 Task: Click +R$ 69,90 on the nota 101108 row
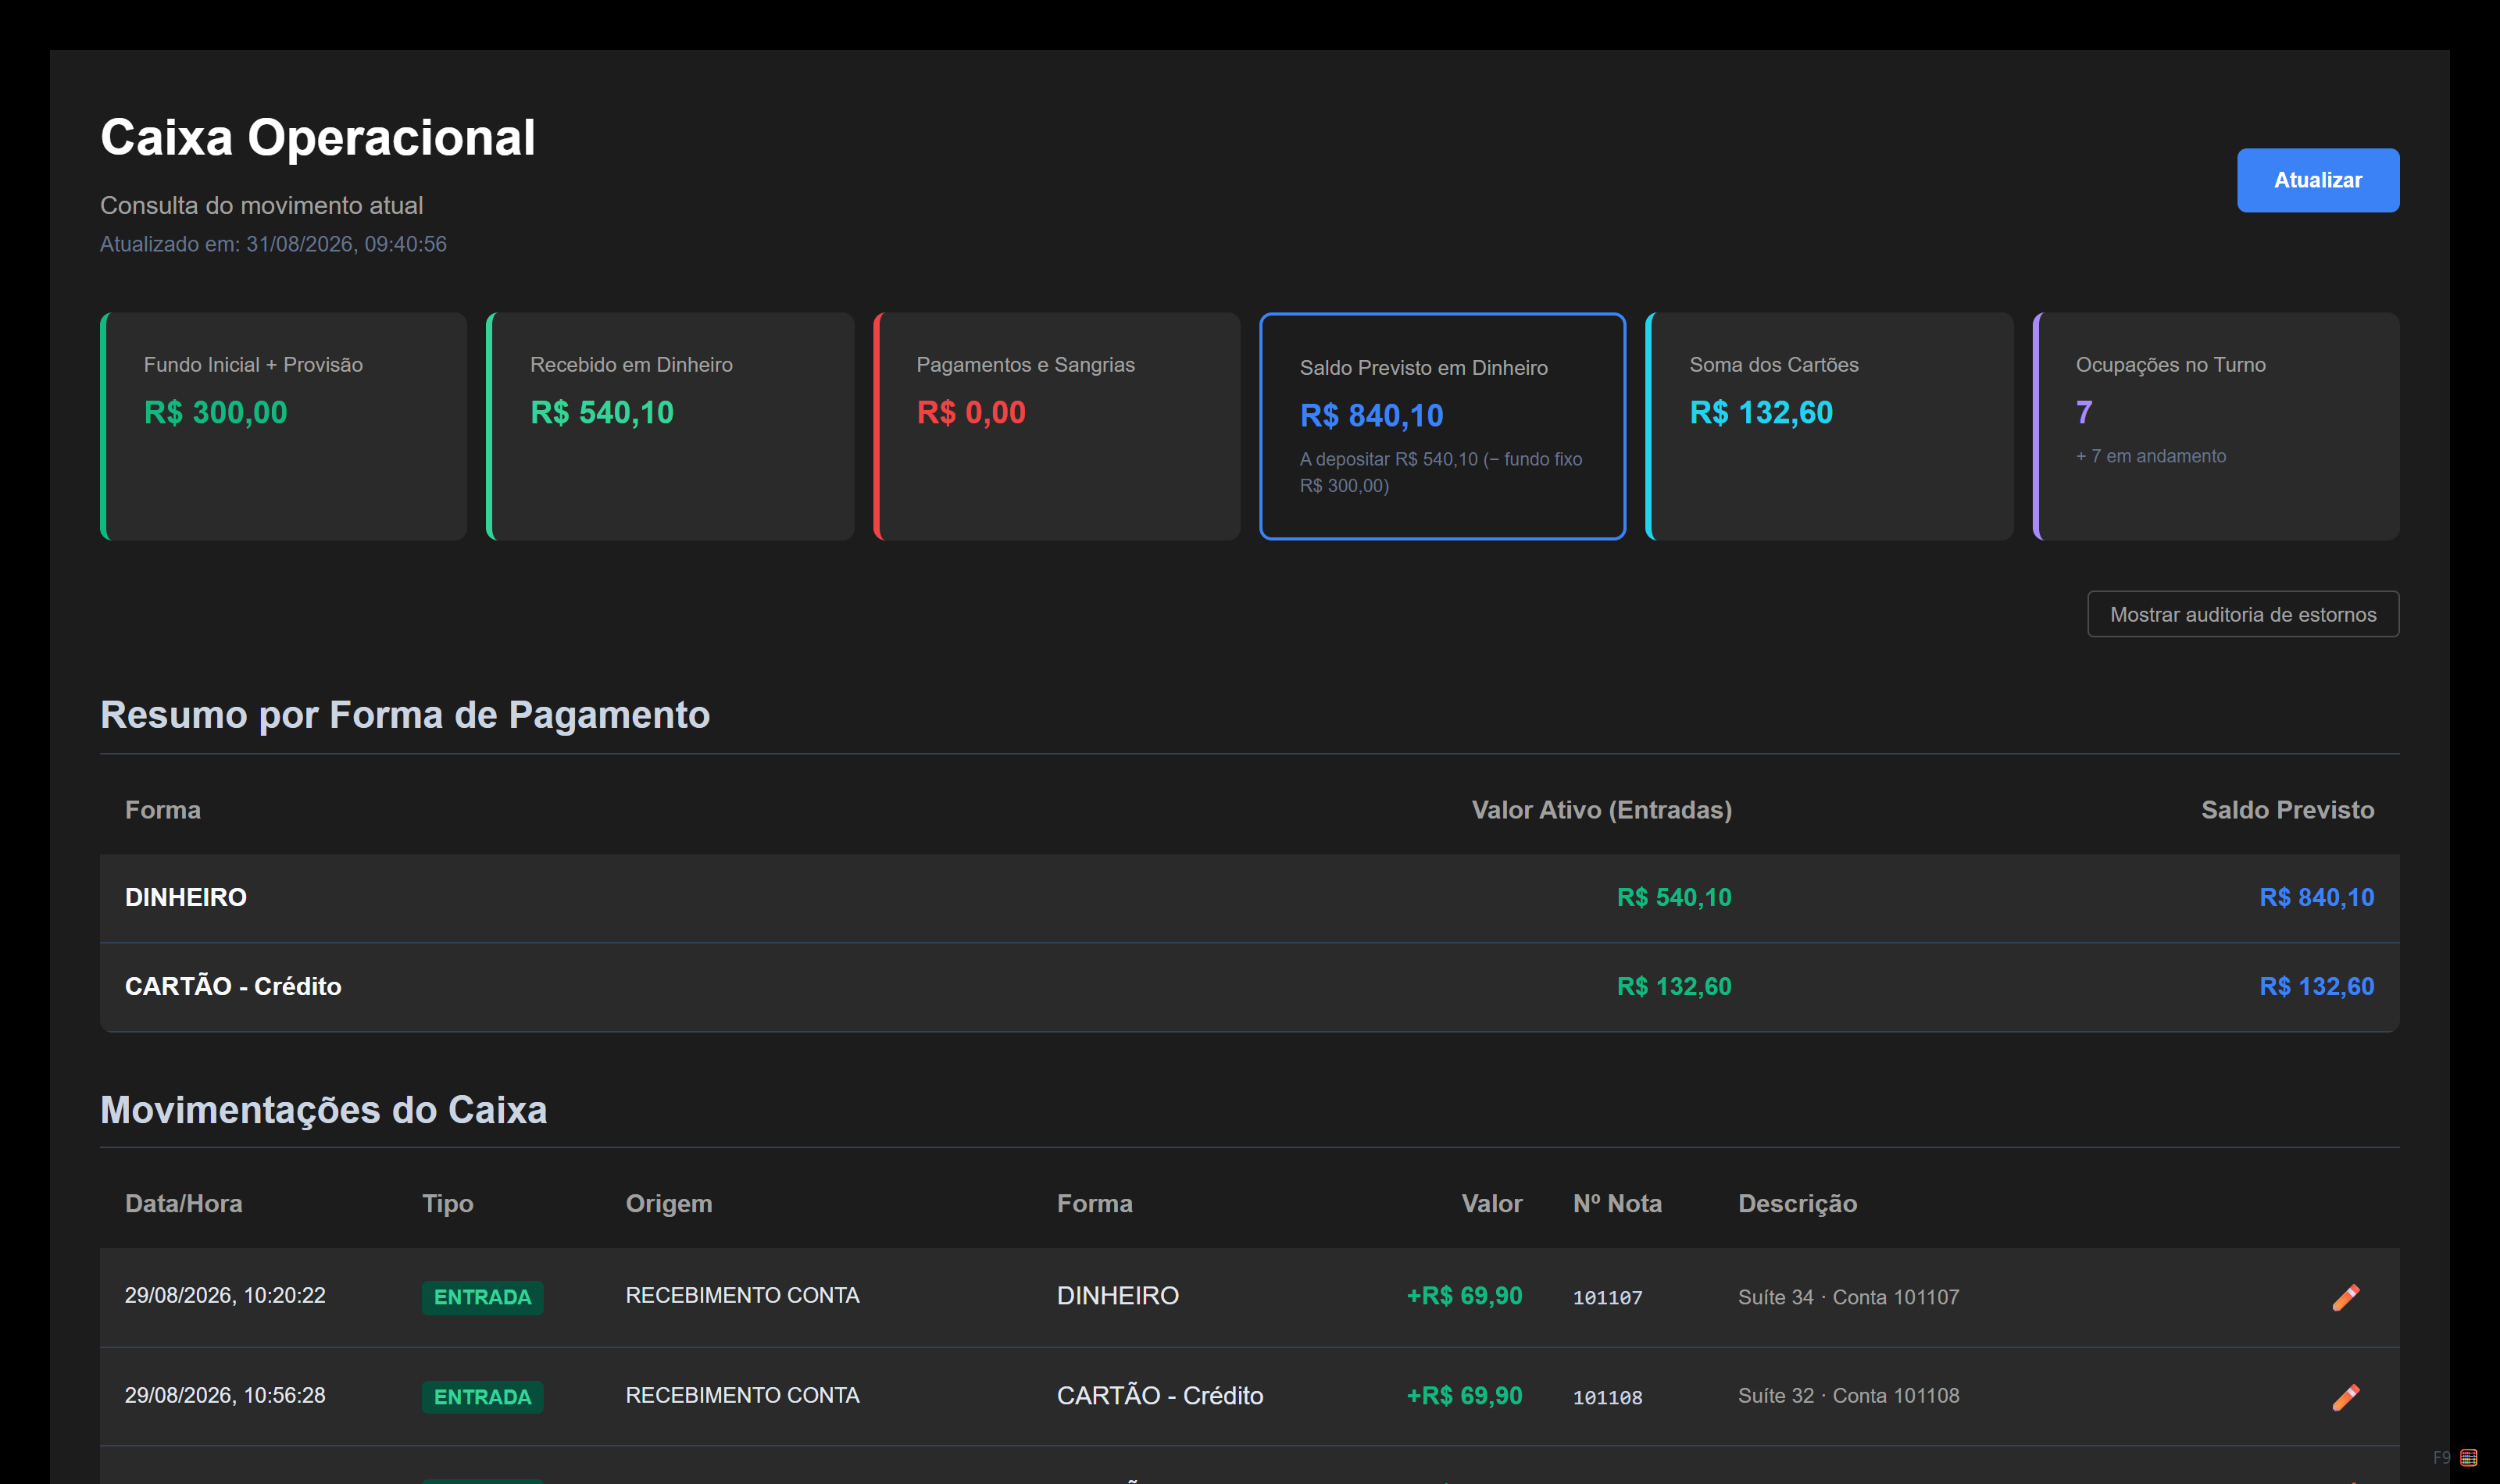pyautogui.click(x=1464, y=1395)
